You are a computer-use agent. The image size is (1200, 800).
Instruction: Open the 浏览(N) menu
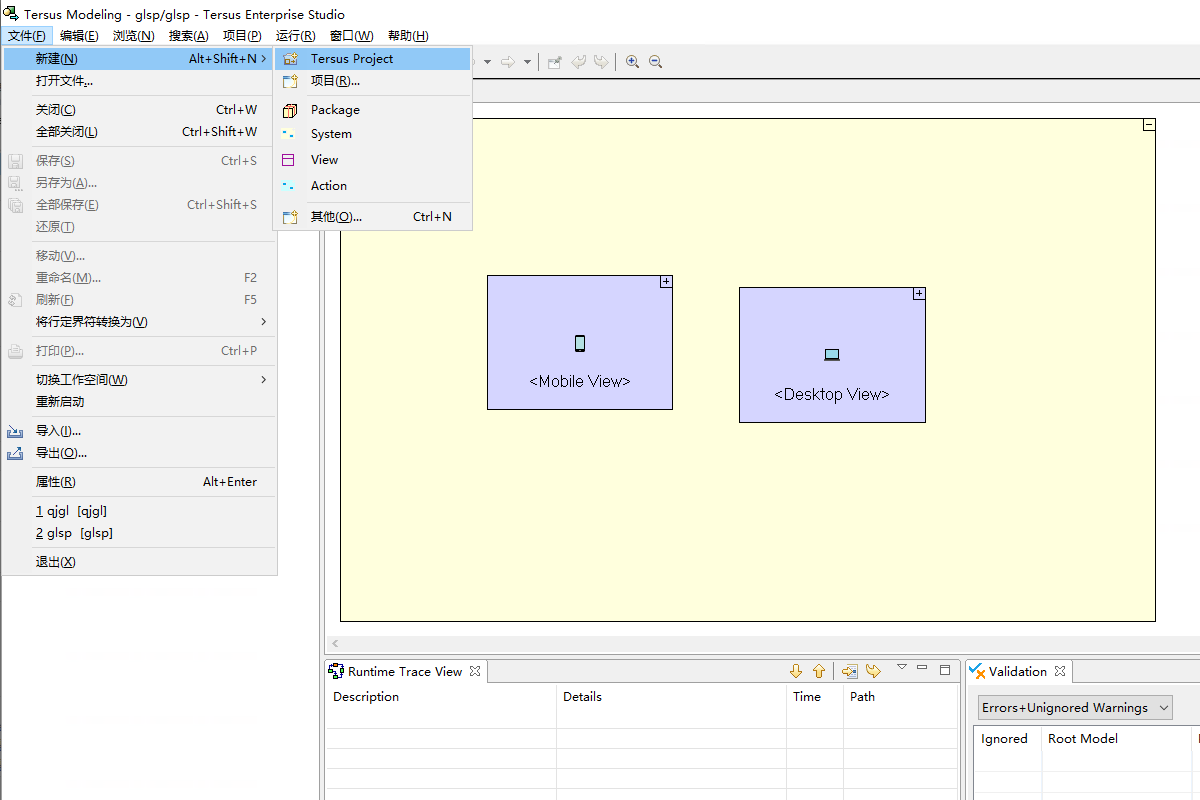134,36
